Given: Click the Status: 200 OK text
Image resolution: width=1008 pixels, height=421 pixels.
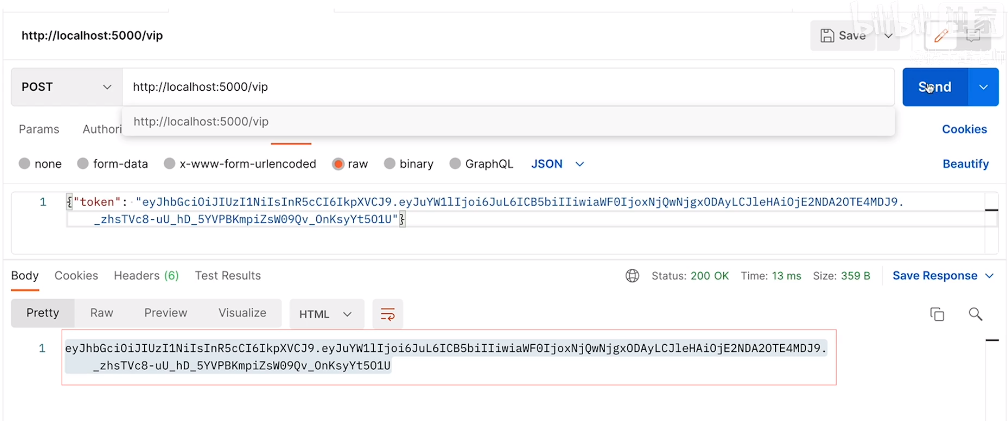Looking at the screenshot, I should pos(690,276).
